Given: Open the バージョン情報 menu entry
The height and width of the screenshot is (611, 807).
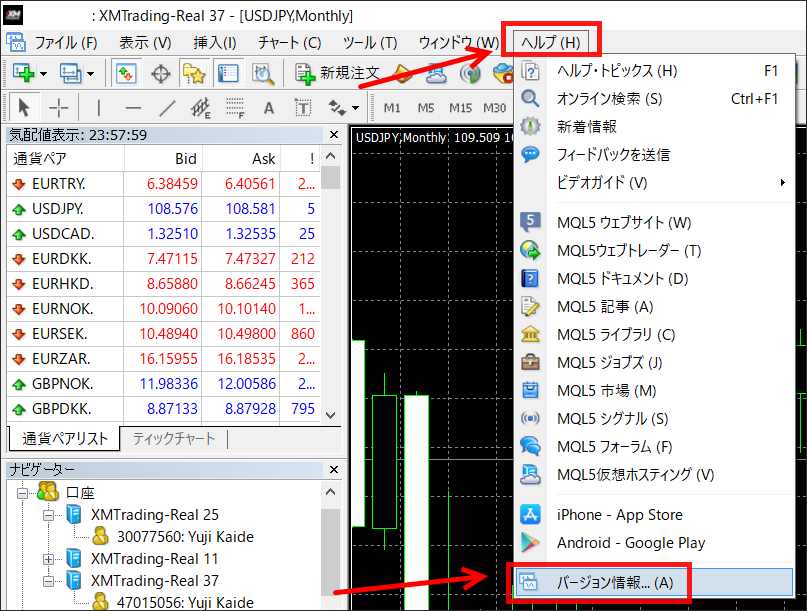Looking at the screenshot, I should coord(614,582).
